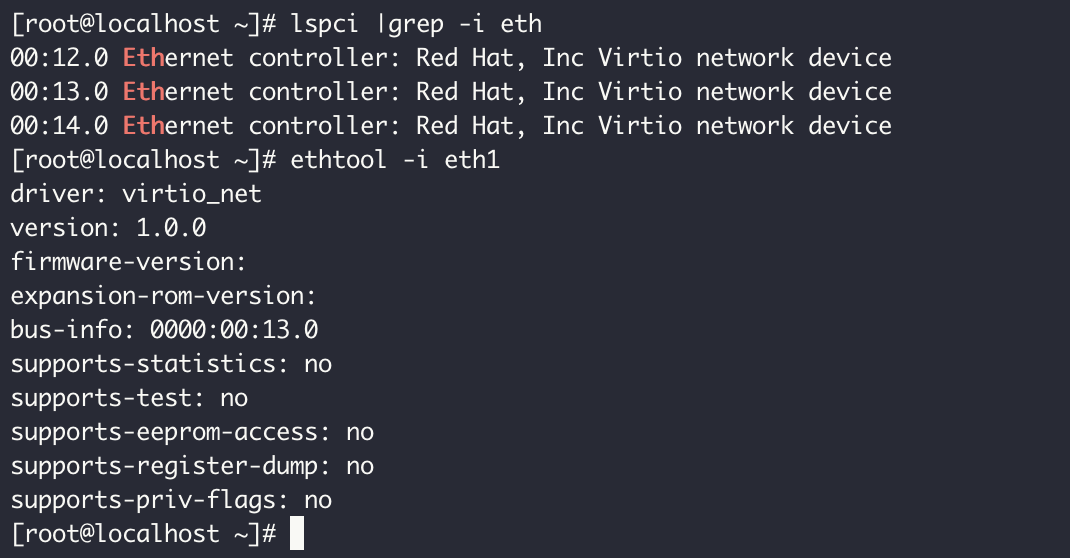
Task: Click the highlighted 'Eth' on the 00:14.0 line
Action: click(143, 125)
